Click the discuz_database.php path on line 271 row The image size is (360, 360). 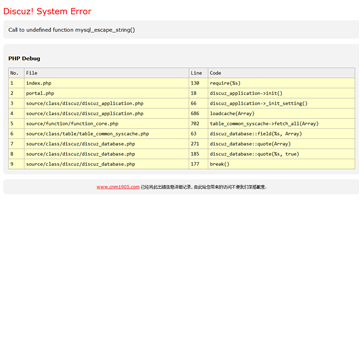point(107,144)
